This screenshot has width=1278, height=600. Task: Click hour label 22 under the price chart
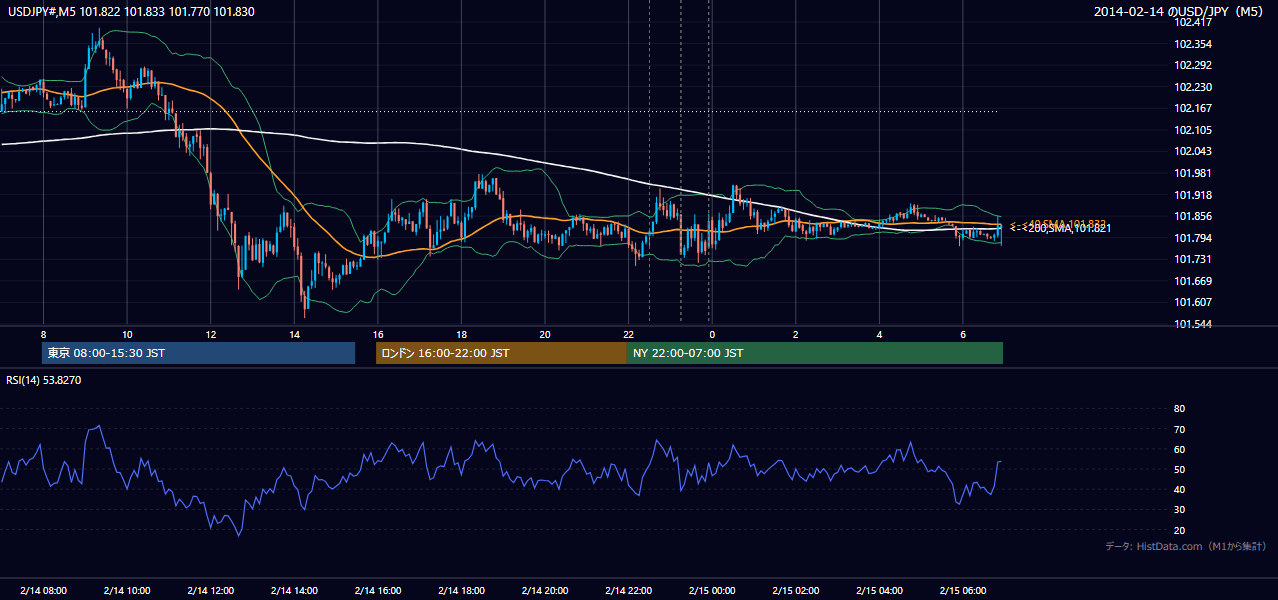click(628, 334)
